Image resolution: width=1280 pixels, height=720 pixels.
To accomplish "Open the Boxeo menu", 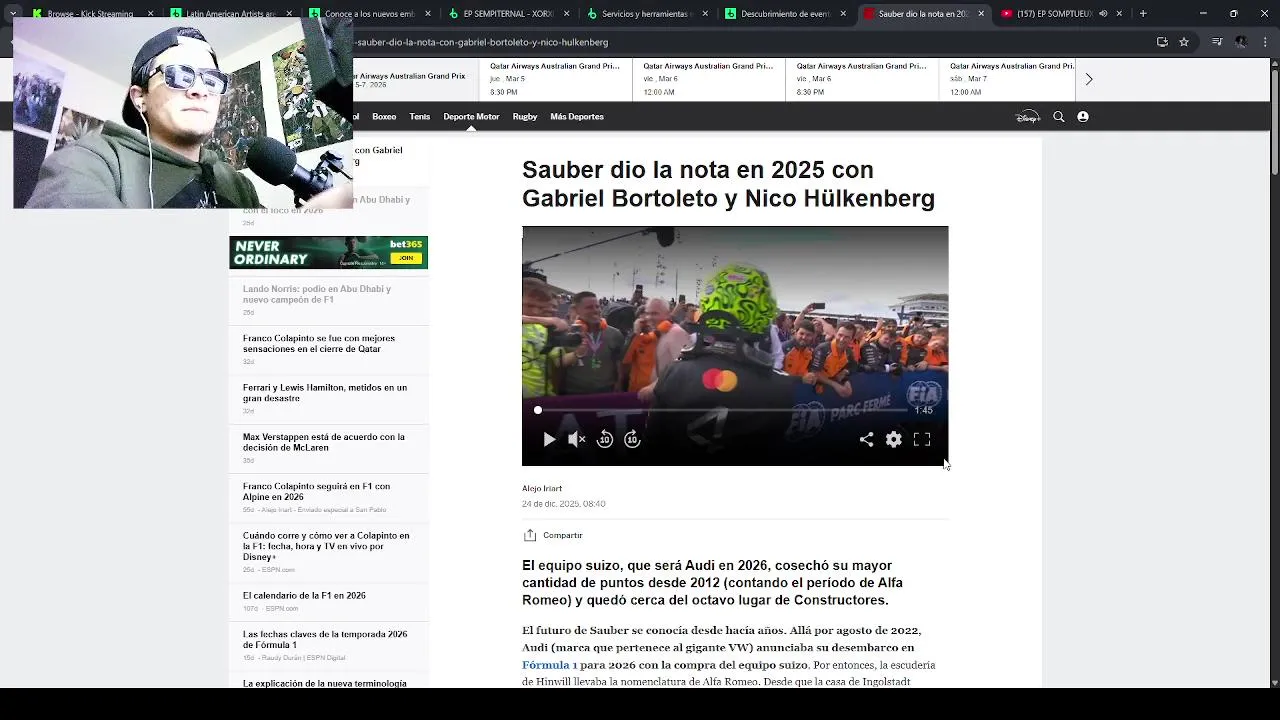I will (384, 117).
